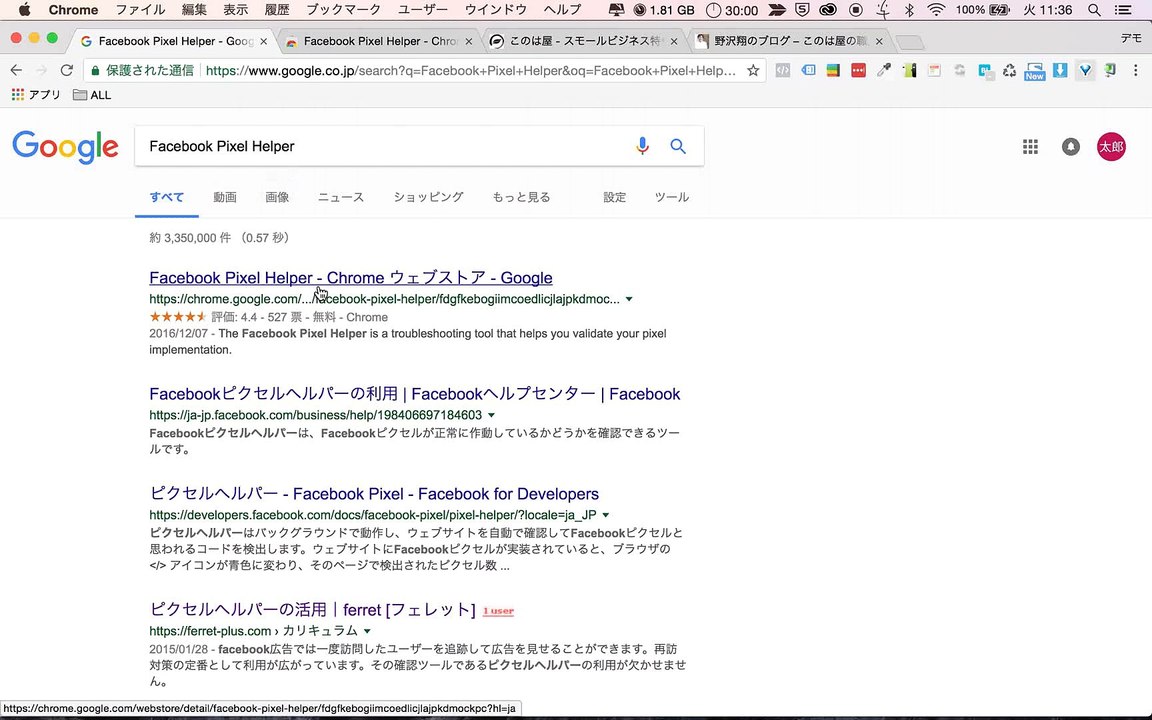Open the 設定 search settings menu
The height and width of the screenshot is (720, 1152).
pos(615,197)
